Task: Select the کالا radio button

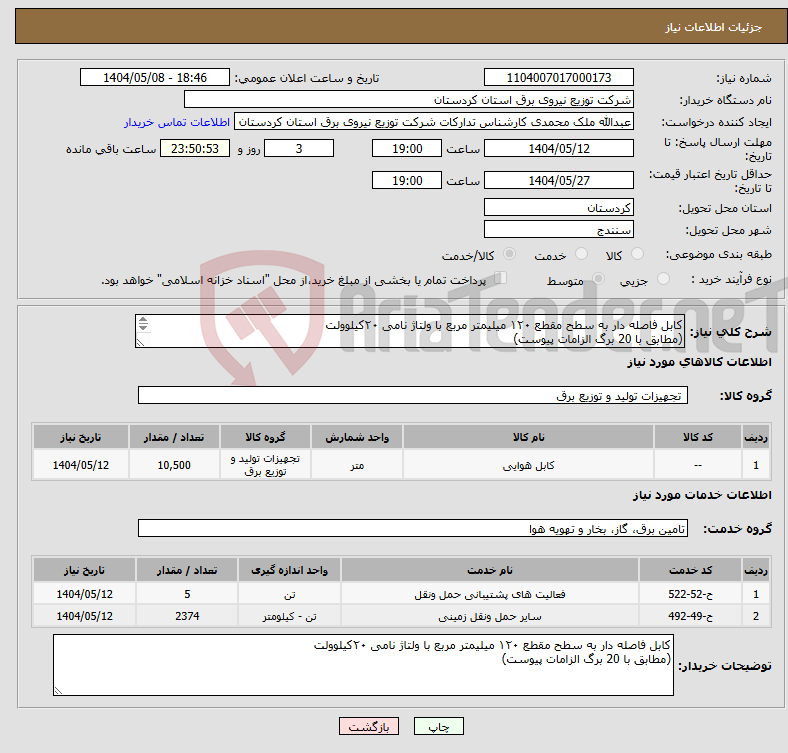Action: point(637,254)
